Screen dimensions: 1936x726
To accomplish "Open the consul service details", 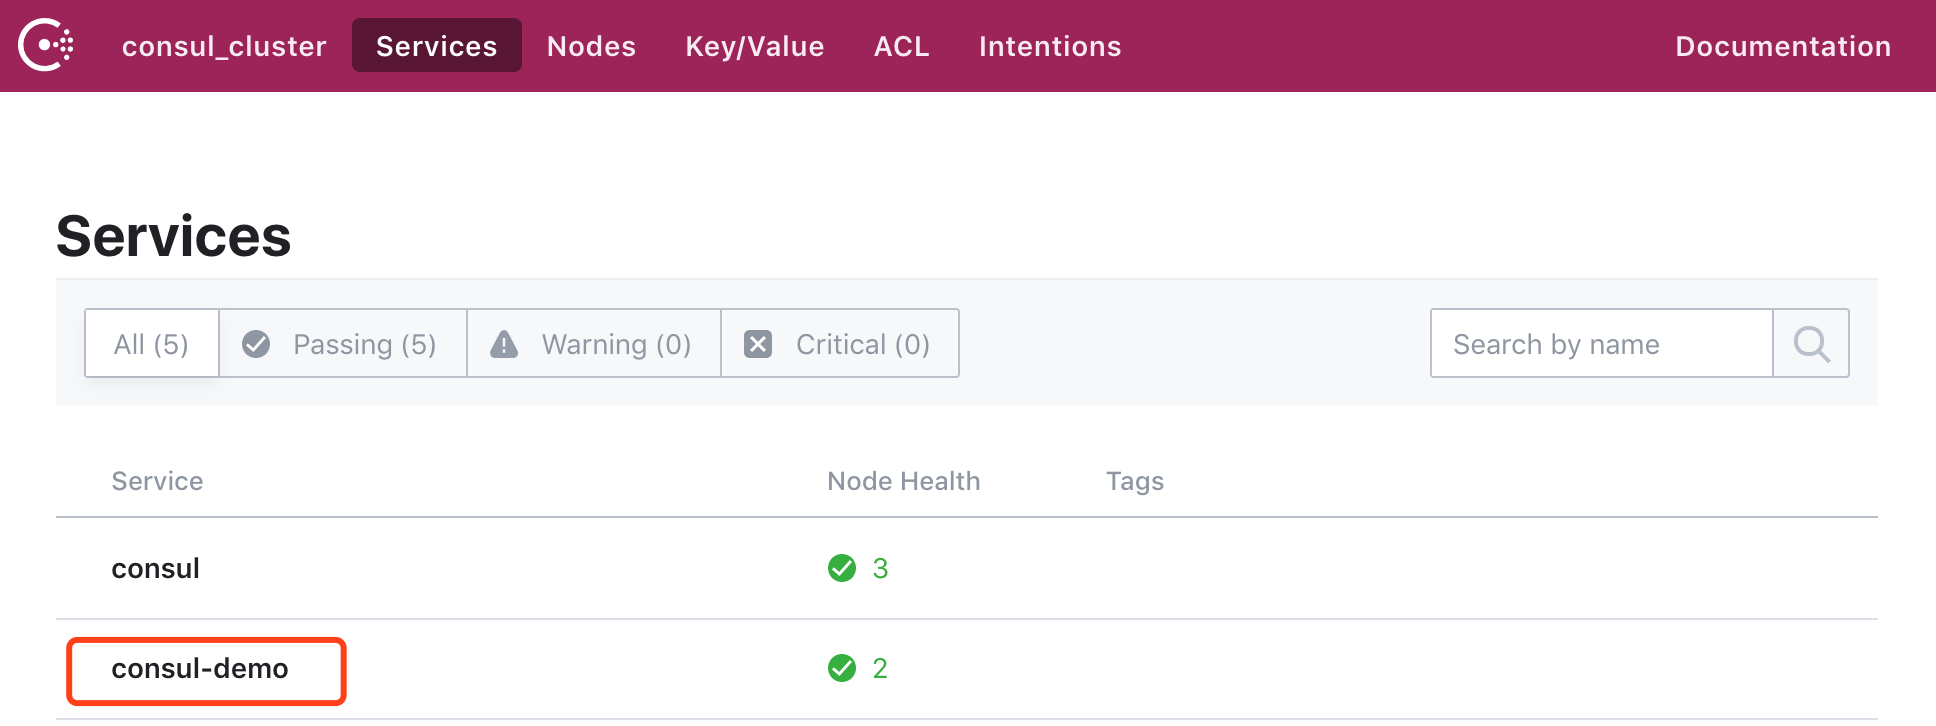I will click(156, 569).
